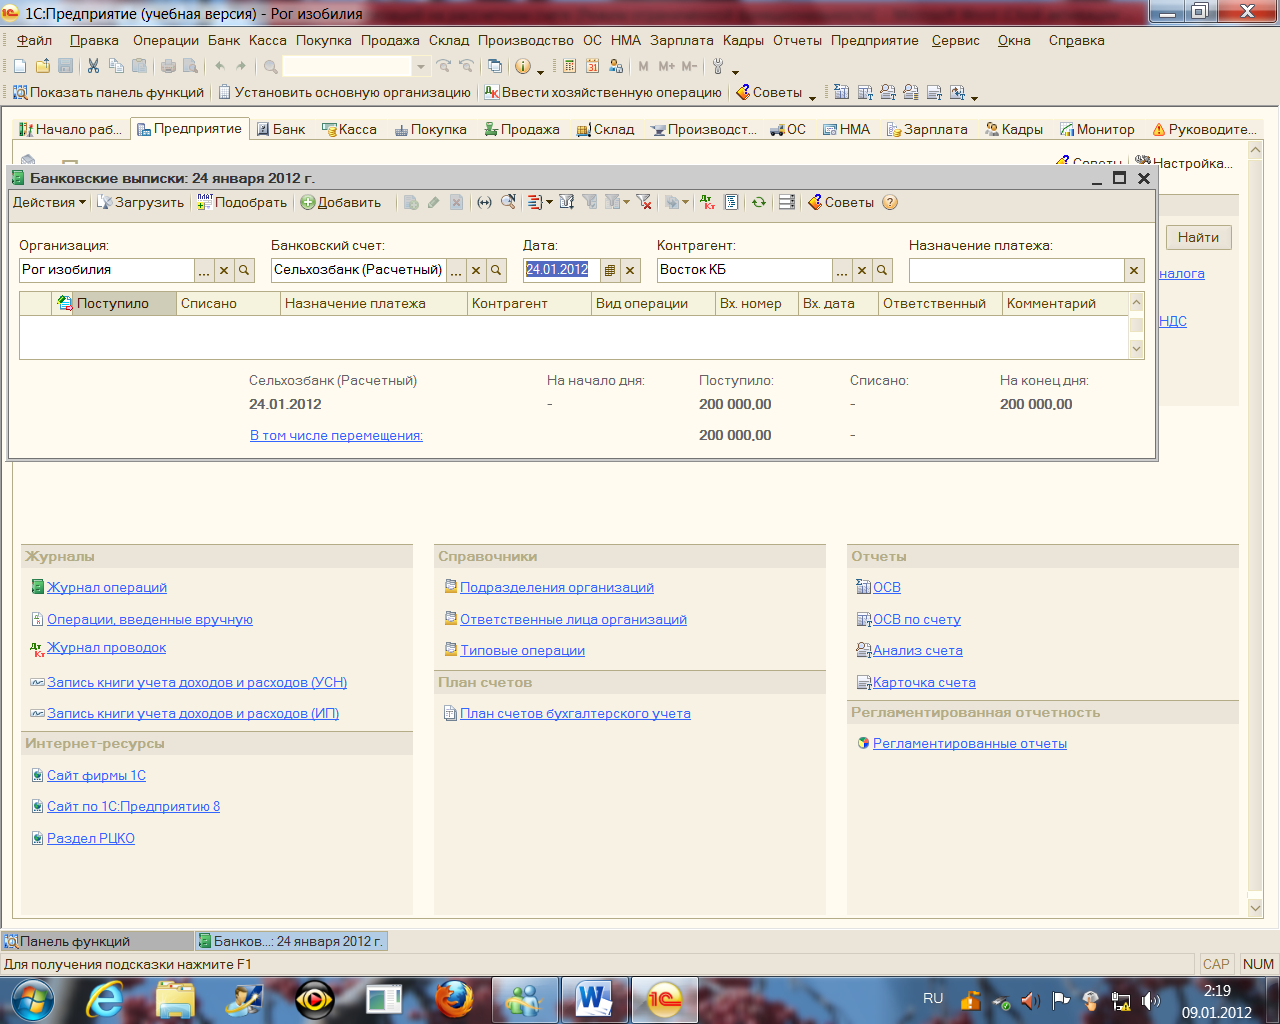Viewport: 1280px width, 1024px height.
Task: Open the calendar icon in main toolbar
Action: pos(592,66)
